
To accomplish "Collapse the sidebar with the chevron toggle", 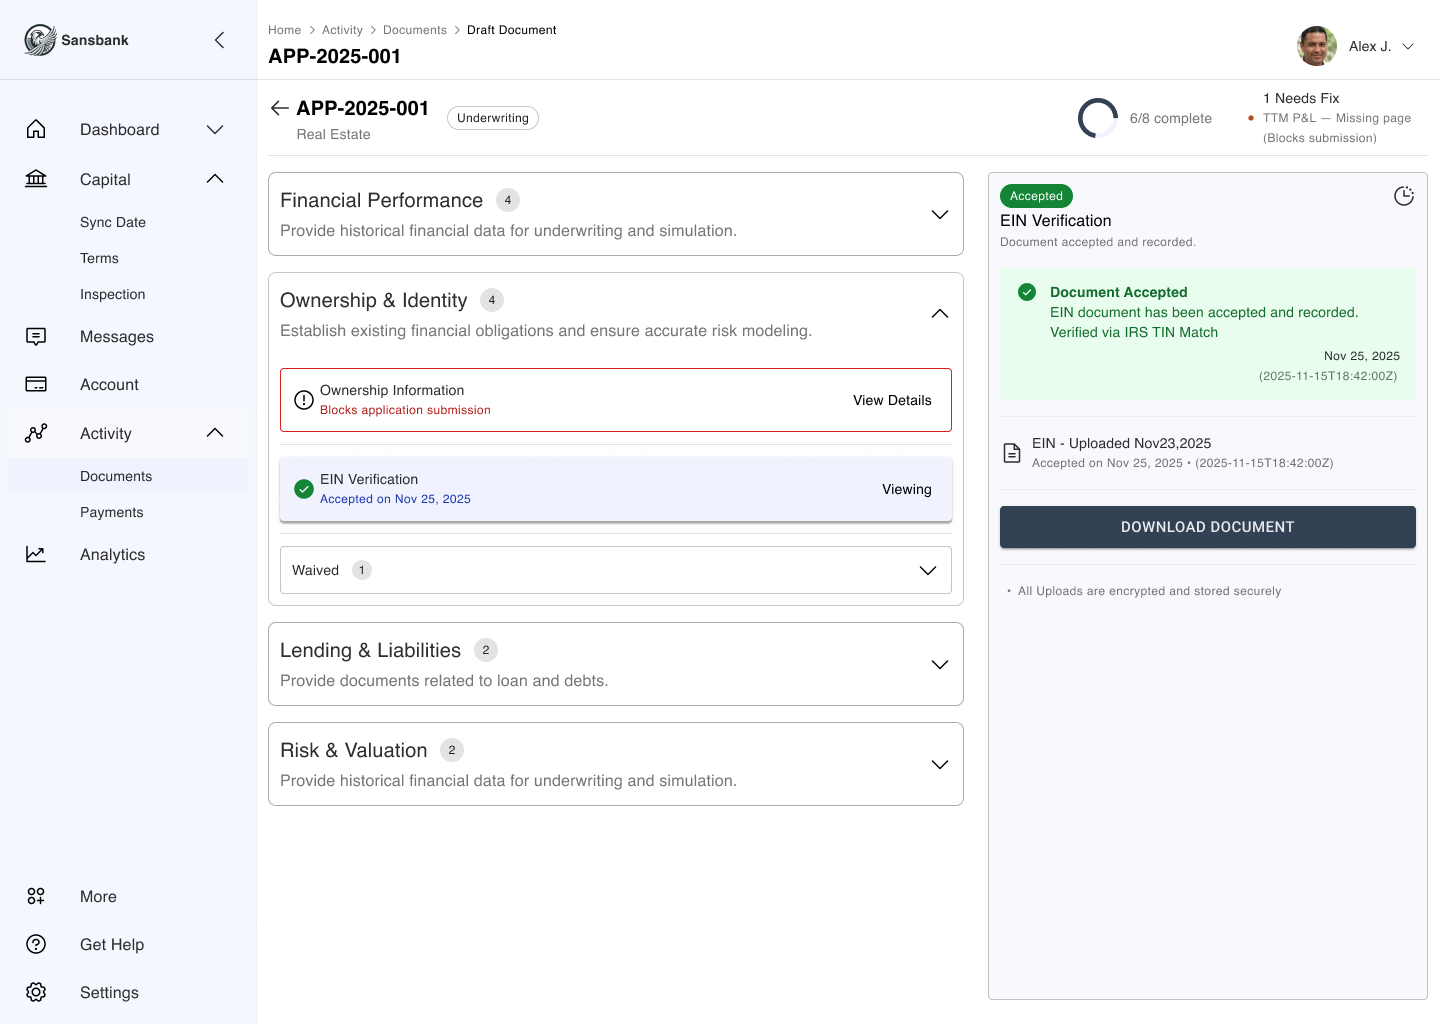I will point(219,40).
